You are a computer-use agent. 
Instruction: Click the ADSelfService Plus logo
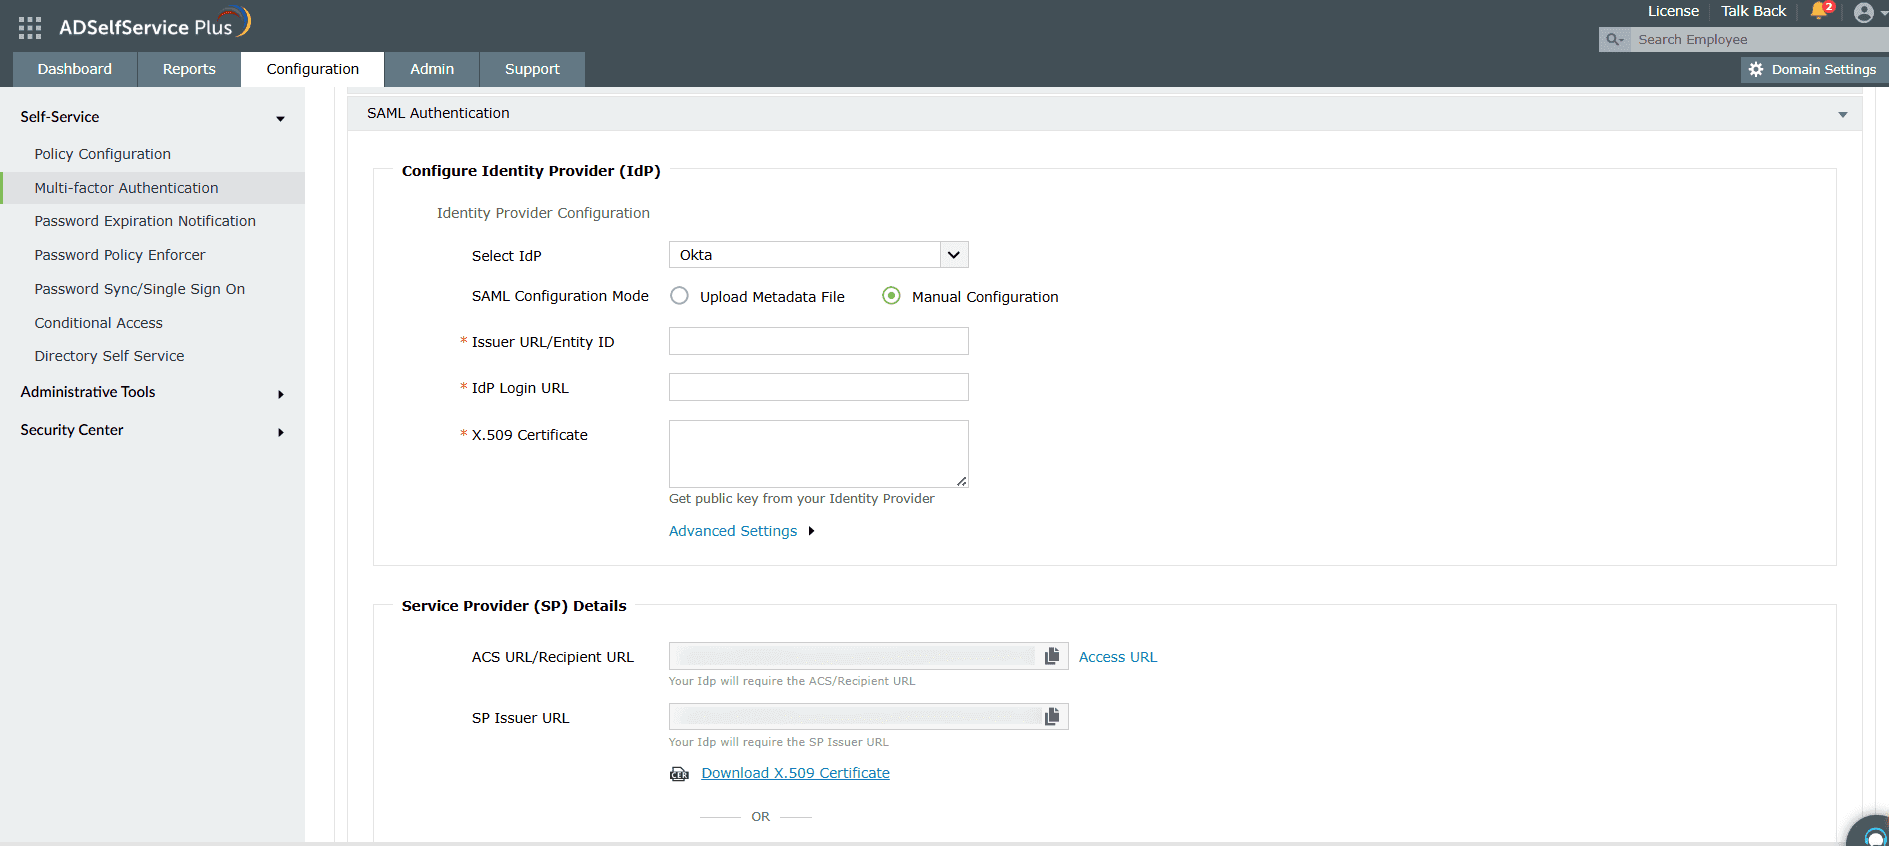tap(154, 24)
